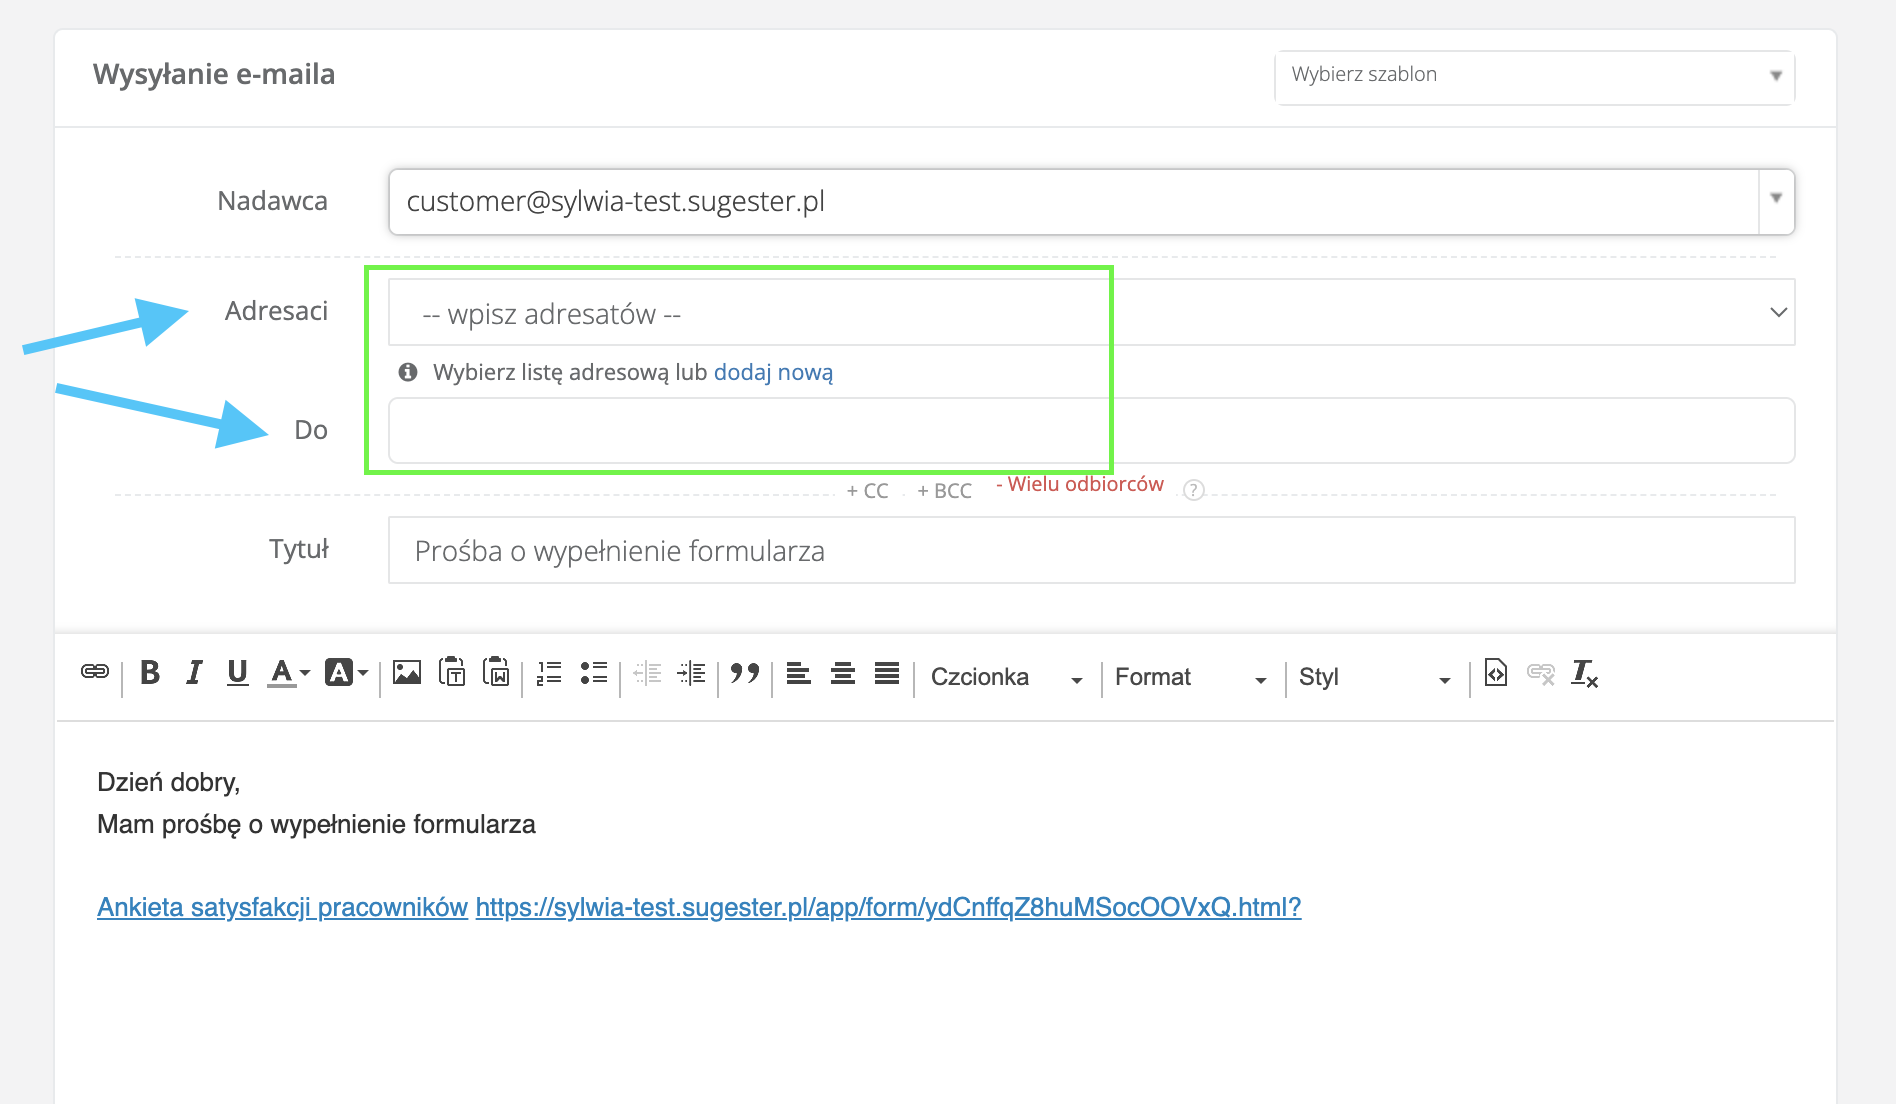This screenshot has height=1104, width=1896.
Task: Click the remove formatting icon
Action: [x=1585, y=673]
